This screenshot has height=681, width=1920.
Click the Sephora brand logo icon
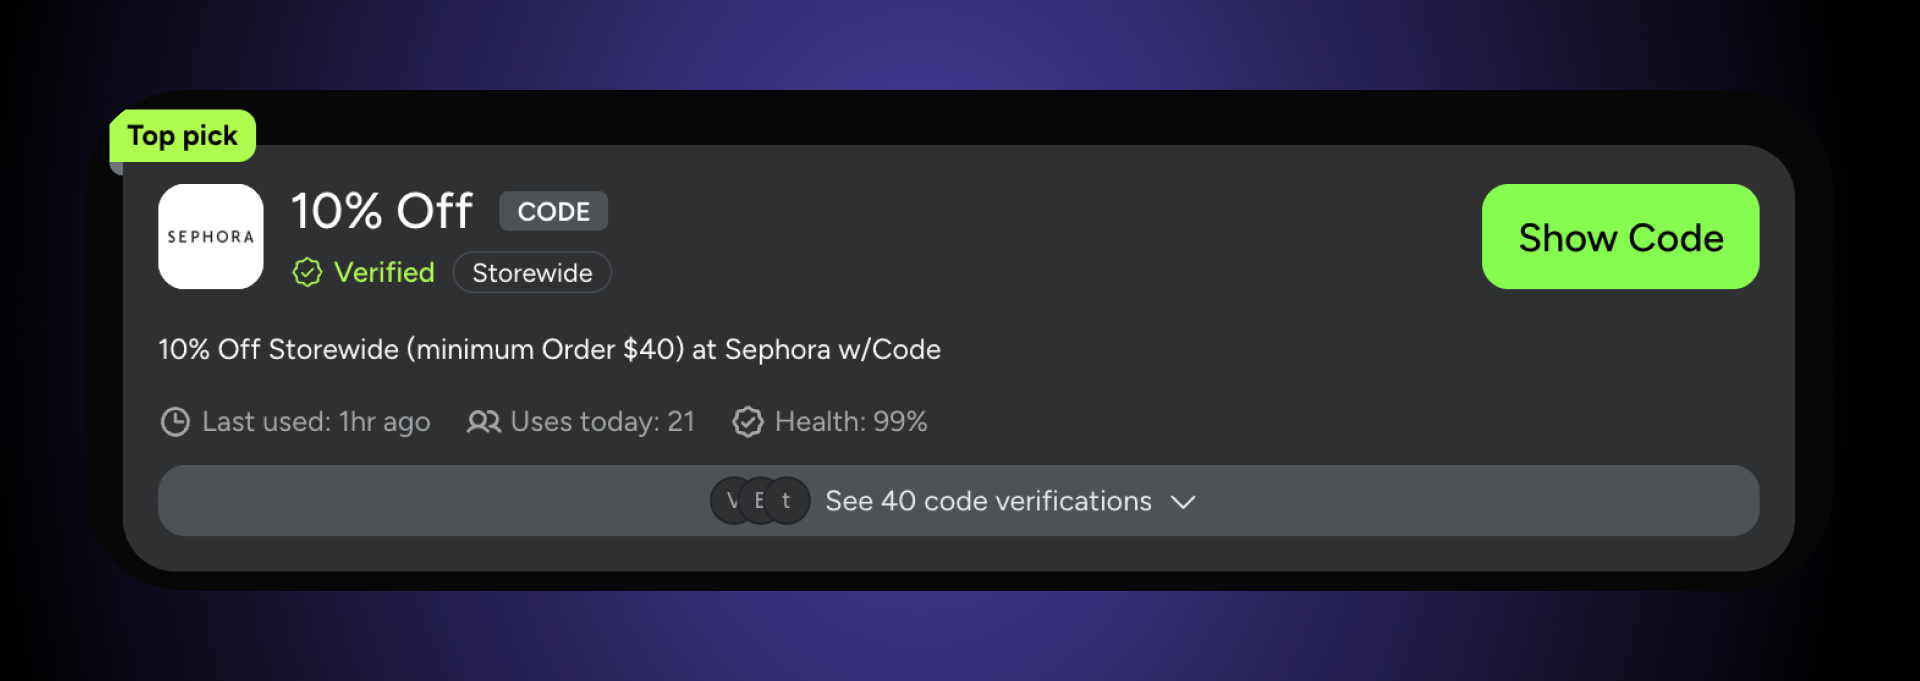coord(210,236)
